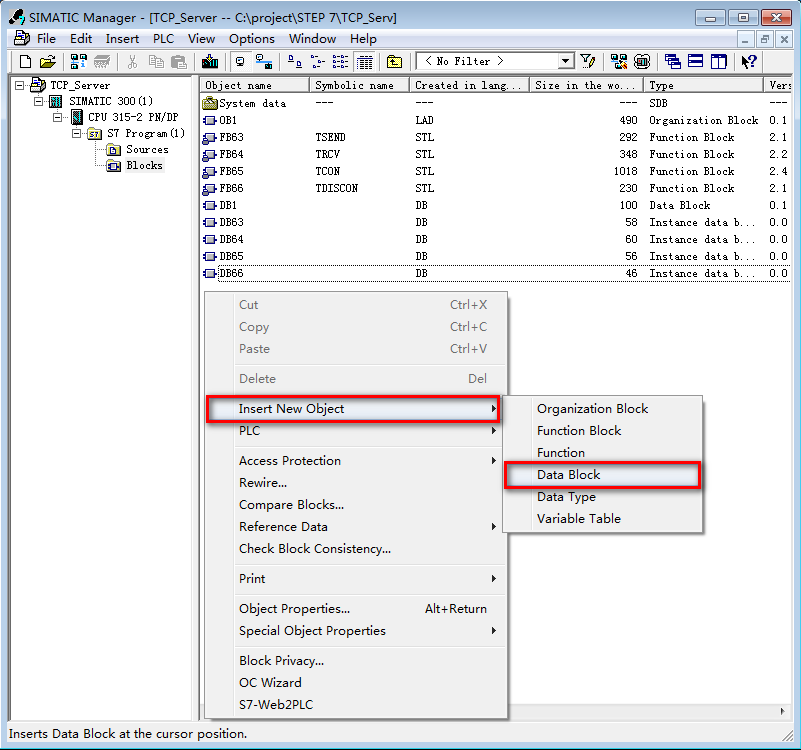Choose Data Block from submenu
The image size is (801, 750).
(x=602, y=475)
